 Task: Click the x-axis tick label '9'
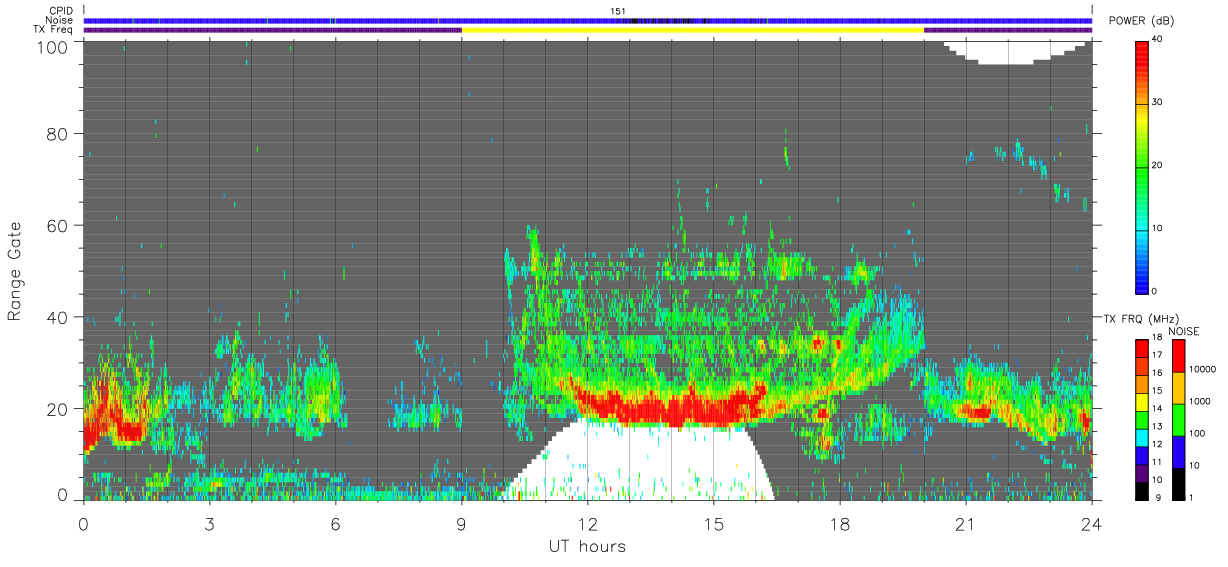tap(461, 524)
